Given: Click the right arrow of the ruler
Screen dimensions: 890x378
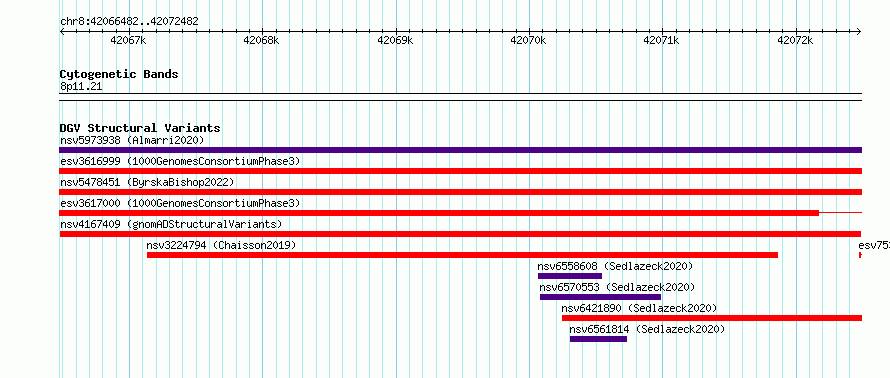Looking at the screenshot, I should point(859,31).
